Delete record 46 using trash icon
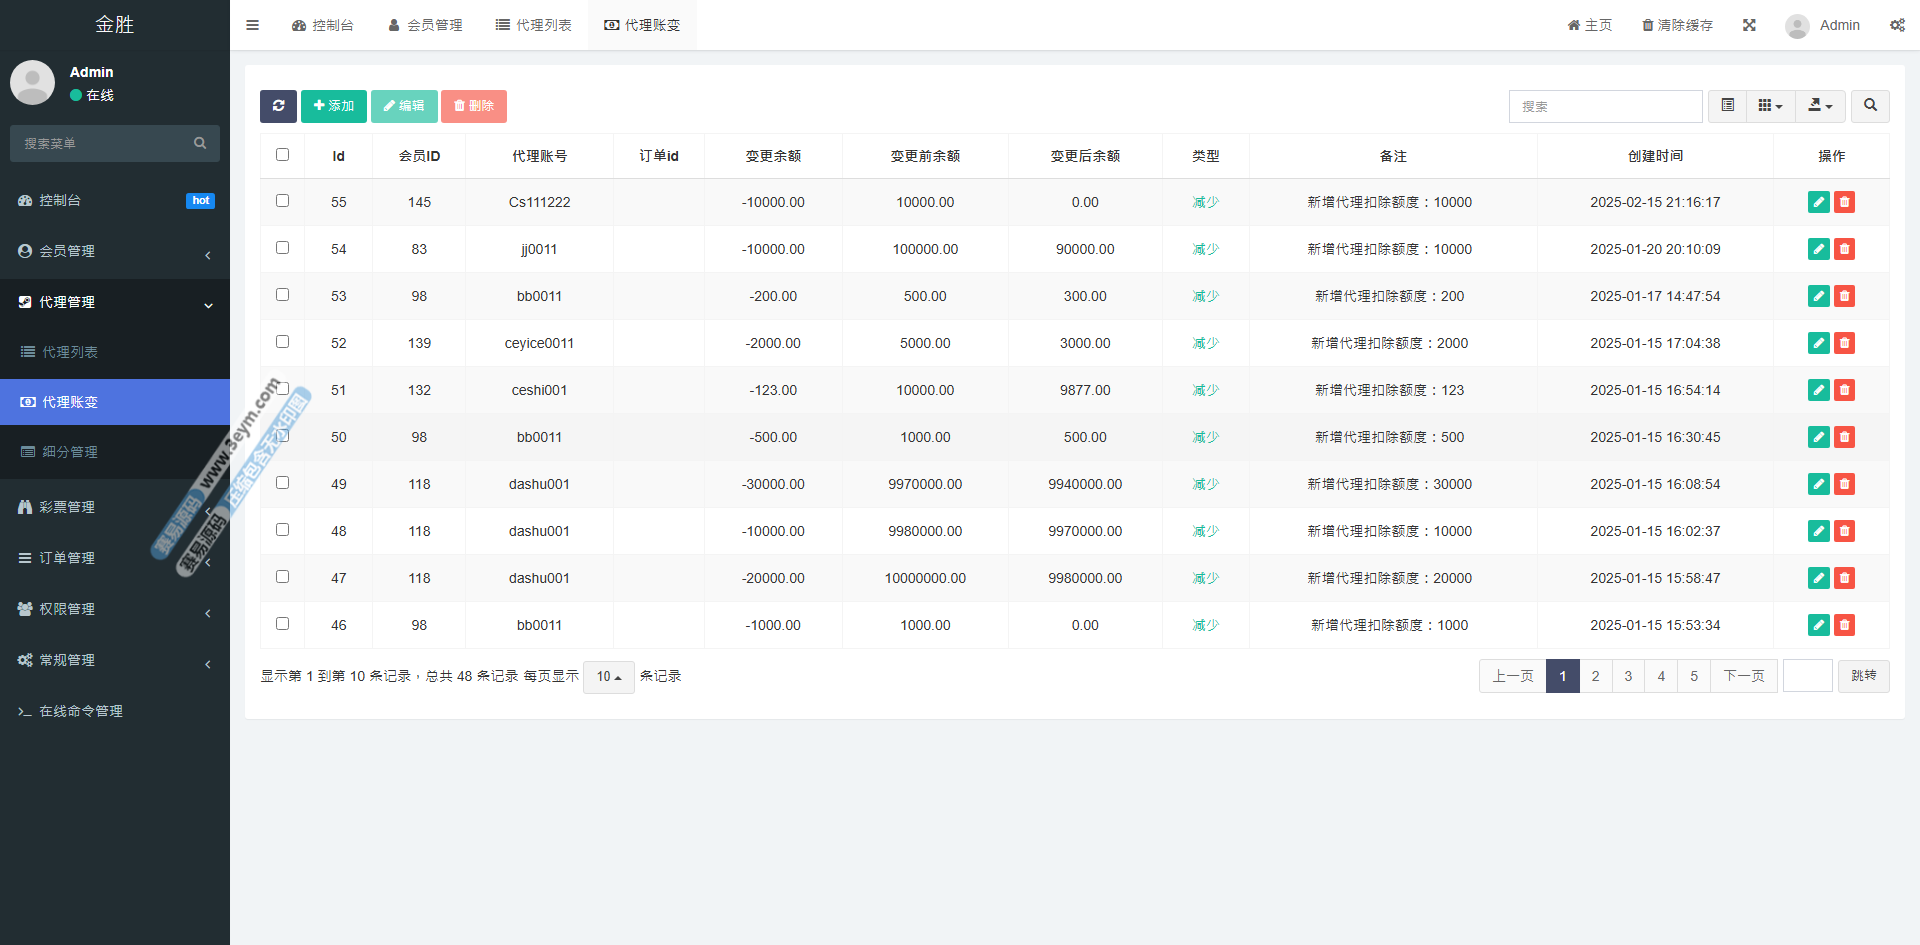The width and height of the screenshot is (1920, 945). [1845, 625]
